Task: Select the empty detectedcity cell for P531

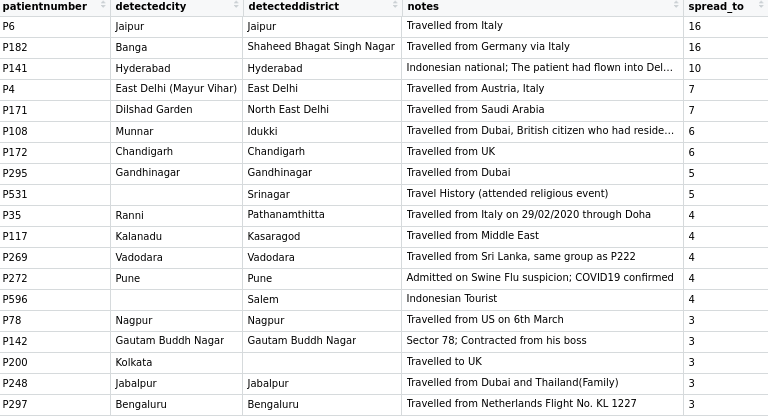Action: [176, 194]
